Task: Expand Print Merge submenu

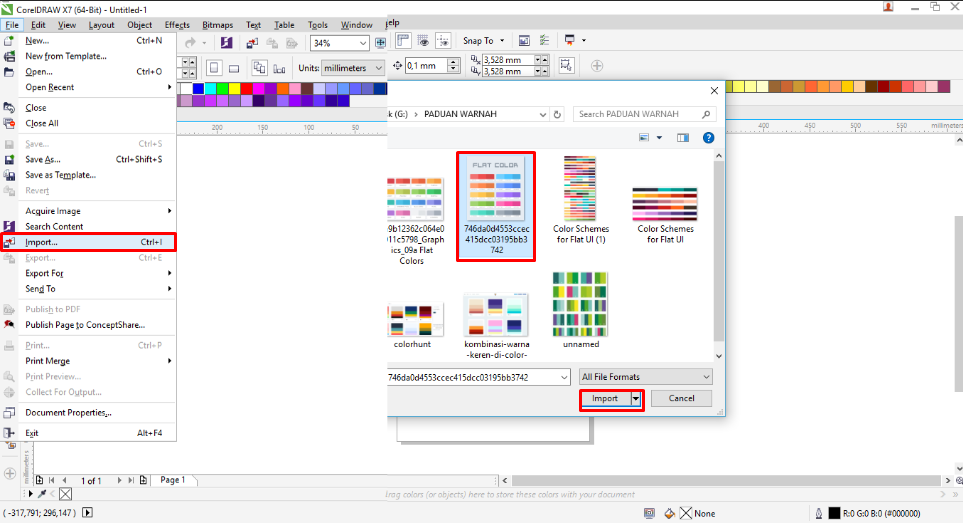Action: [88, 361]
